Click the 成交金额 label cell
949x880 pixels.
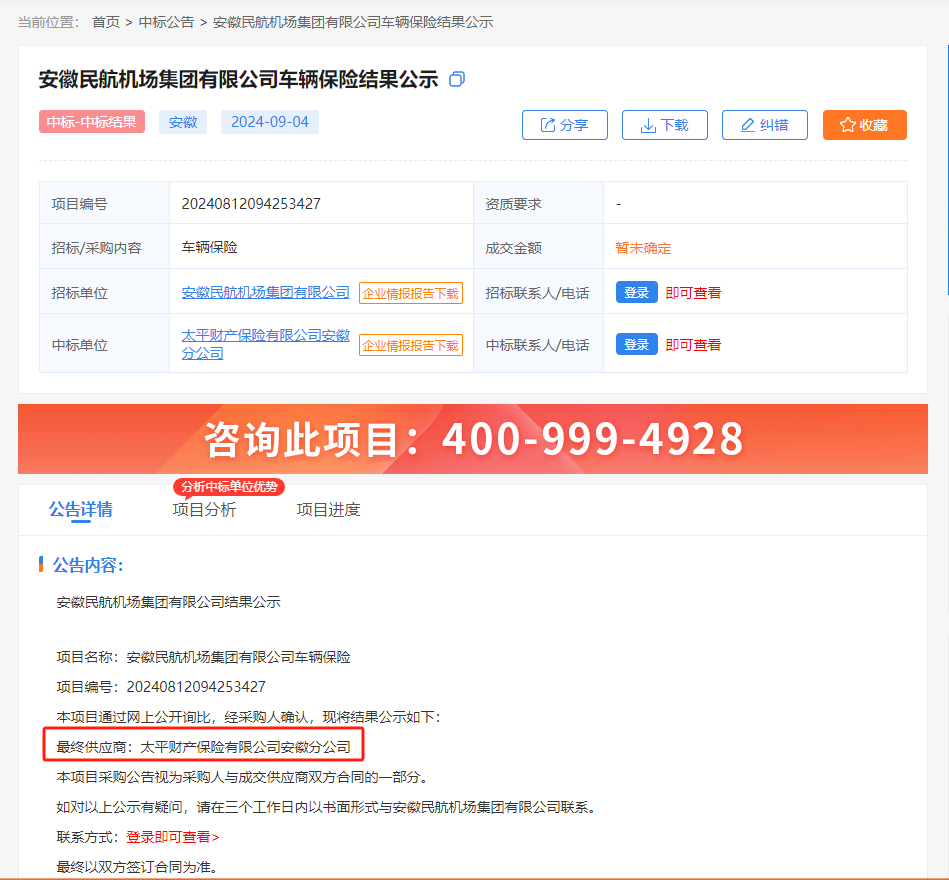(x=539, y=247)
